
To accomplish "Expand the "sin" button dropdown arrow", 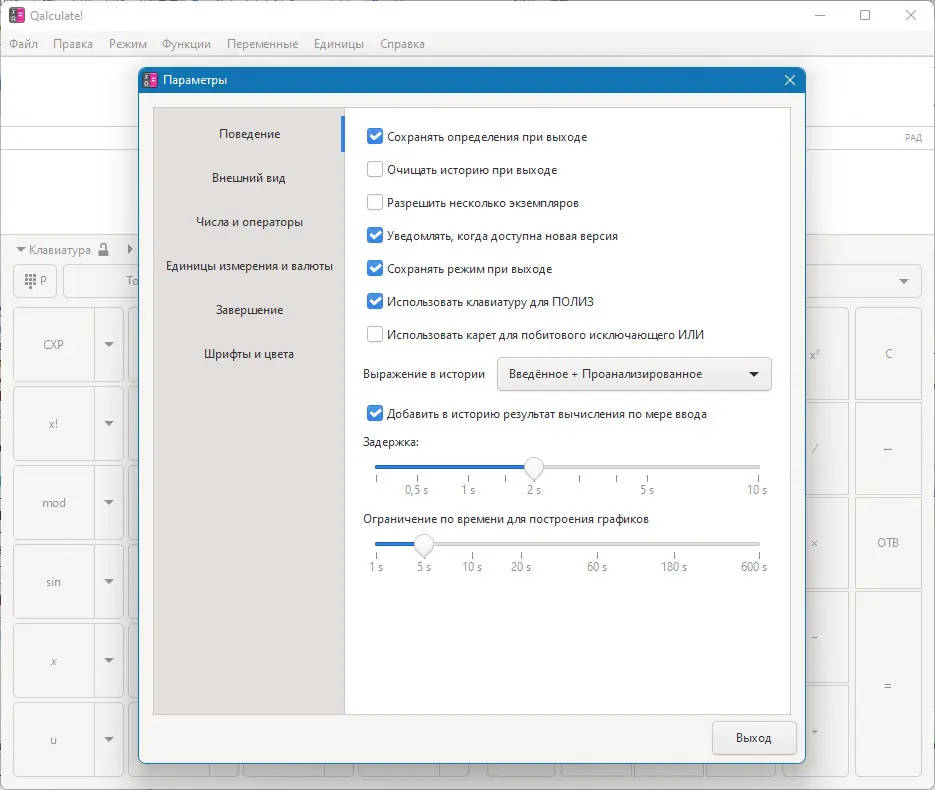I will tap(109, 581).
